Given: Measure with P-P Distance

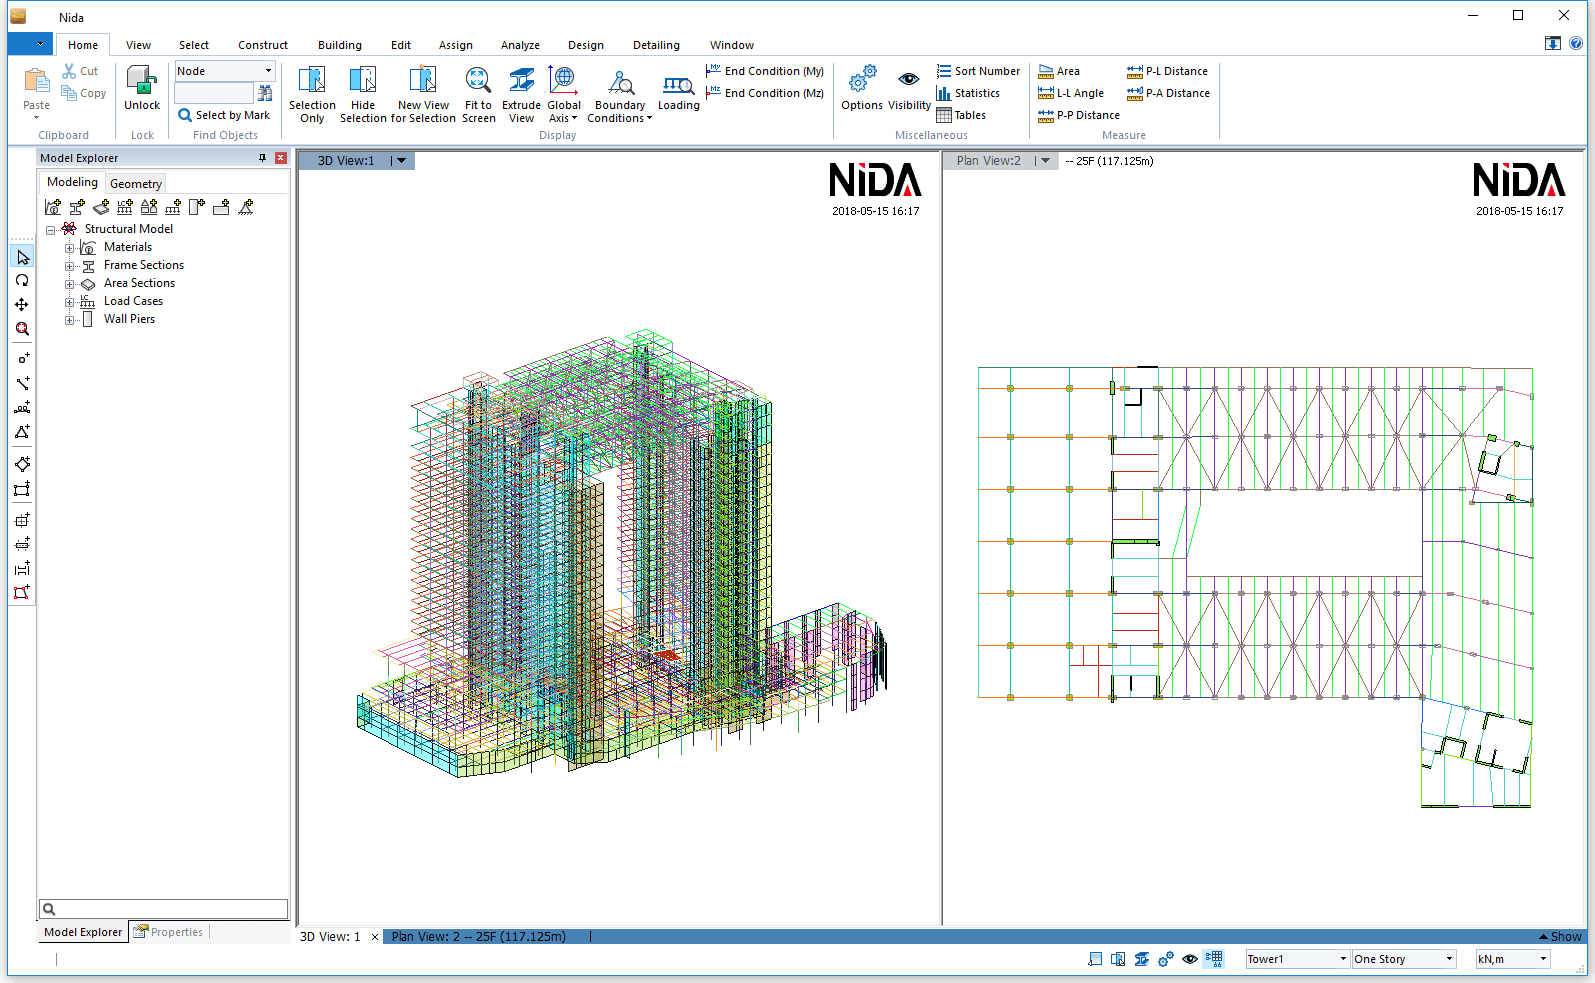Looking at the screenshot, I should [1079, 115].
